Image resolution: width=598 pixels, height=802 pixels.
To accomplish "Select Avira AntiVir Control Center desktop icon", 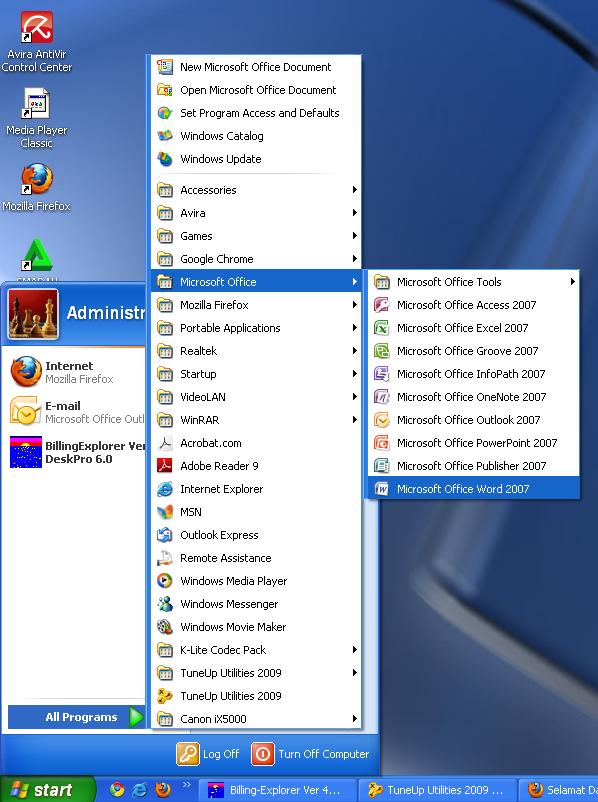I will point(36,42).
